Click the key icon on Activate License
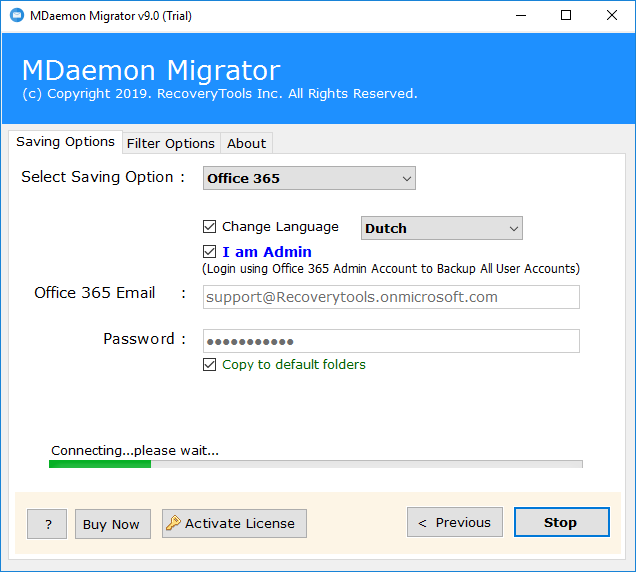The width and height of the screenshot is (636, 572). click(x=174, y=523)
